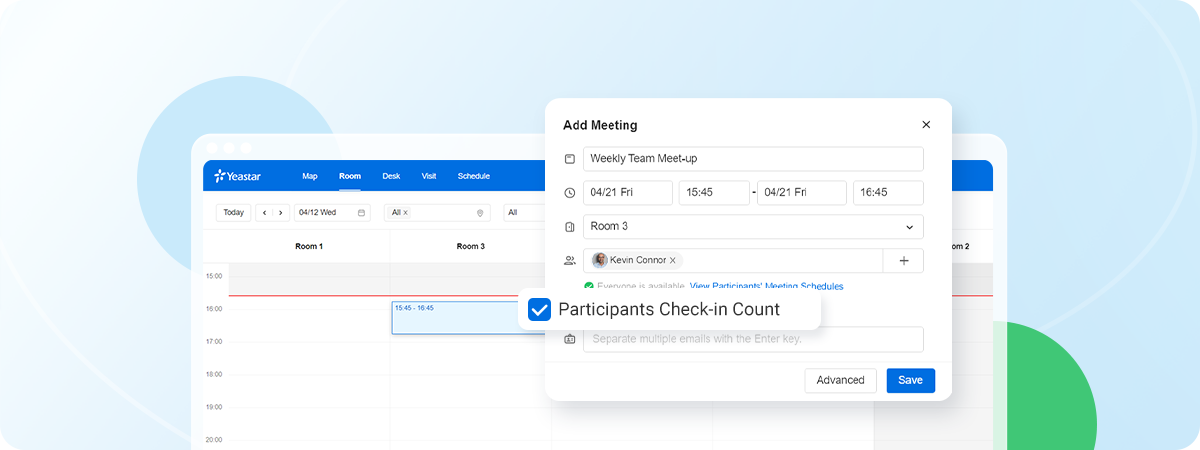Click the room door icon

tap(569, 227)
